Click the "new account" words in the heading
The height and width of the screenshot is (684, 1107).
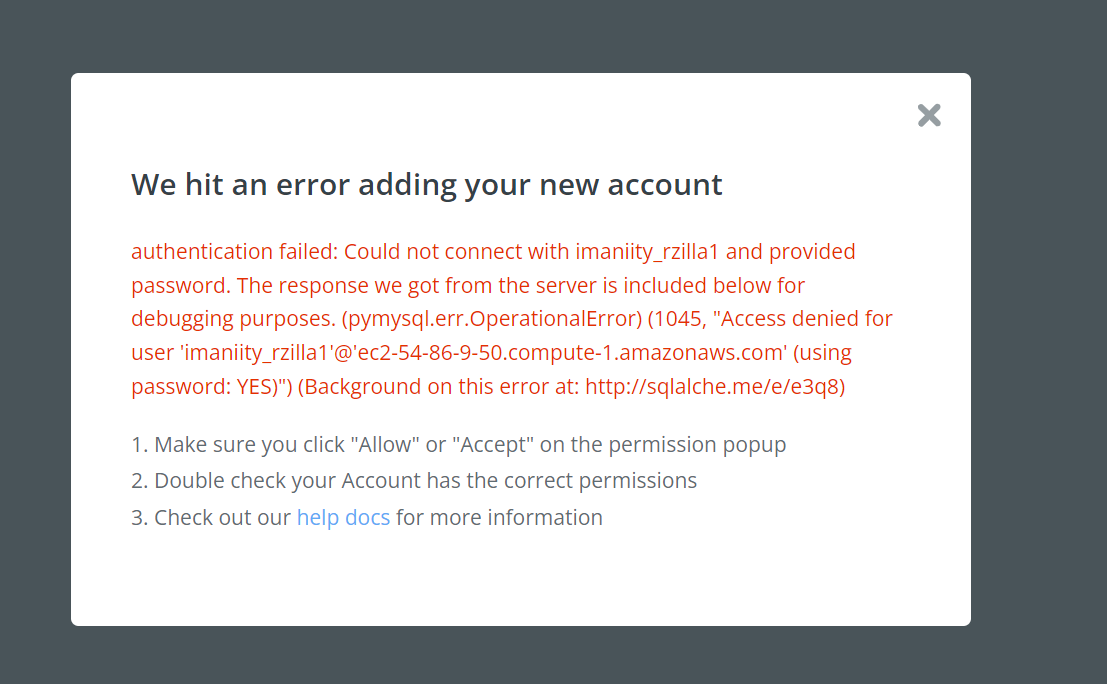[x=630, y=186]
